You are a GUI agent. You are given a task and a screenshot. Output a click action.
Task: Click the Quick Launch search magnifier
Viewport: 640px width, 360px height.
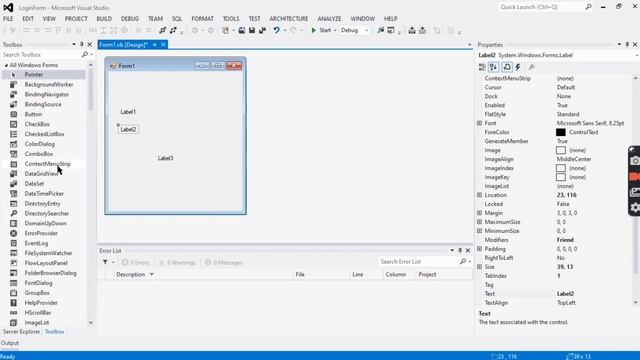click(588, 7)
